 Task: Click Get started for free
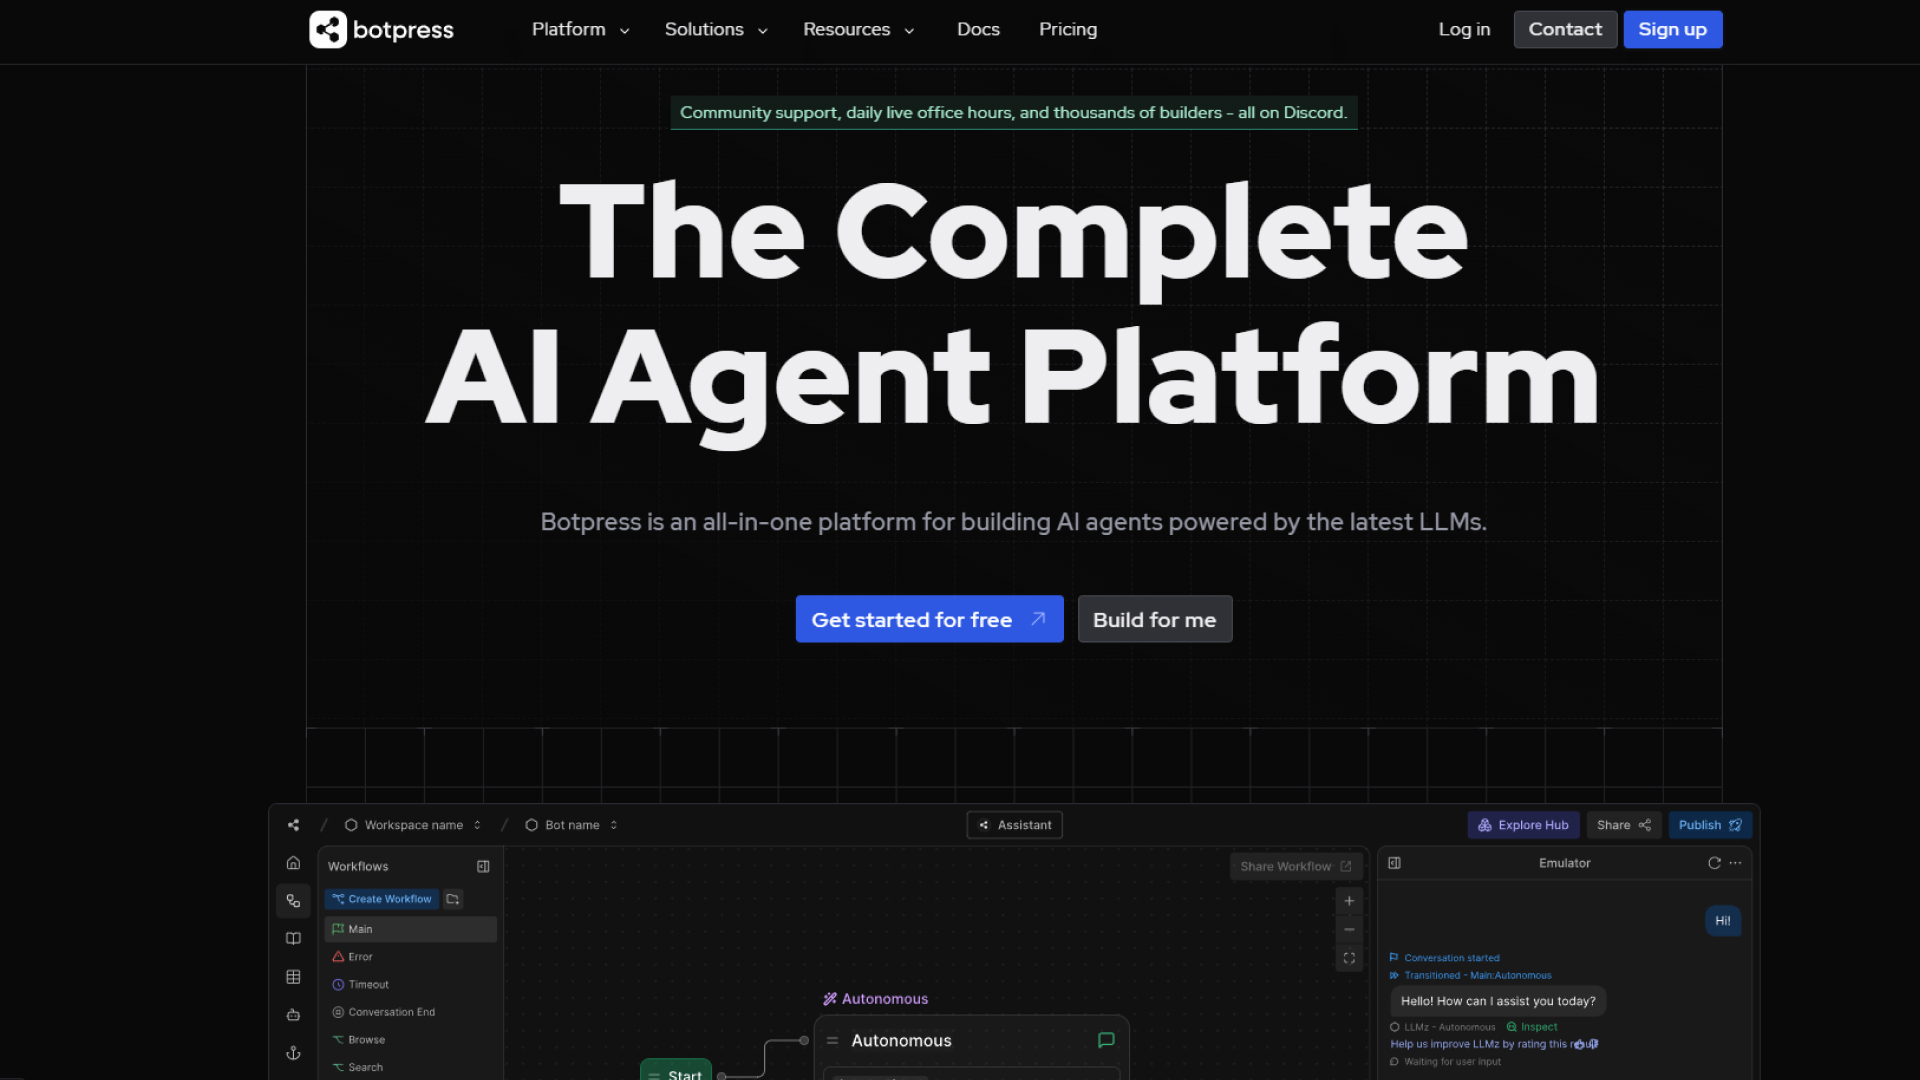click(929, 619)
